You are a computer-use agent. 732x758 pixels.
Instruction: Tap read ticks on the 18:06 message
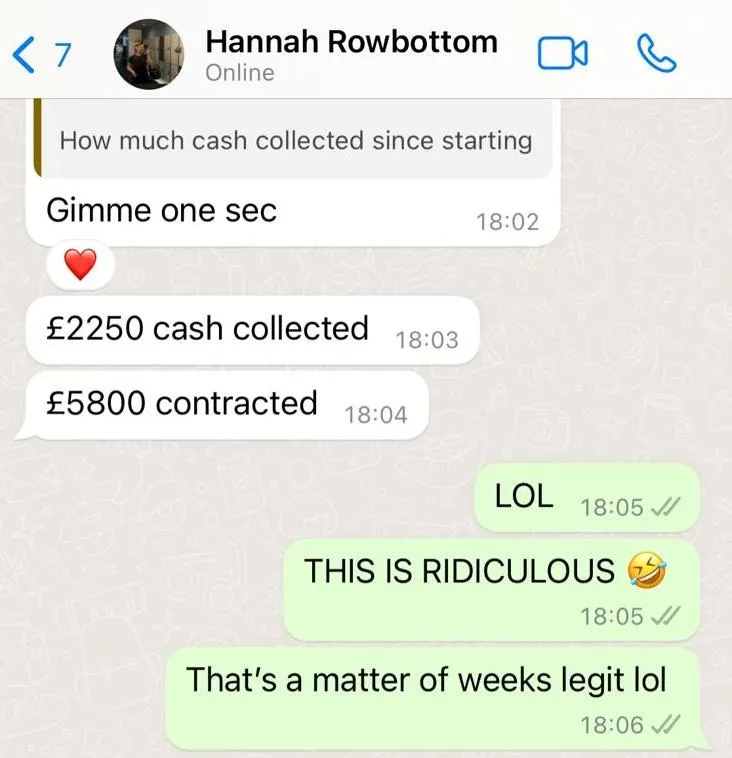tap(666, 724)
